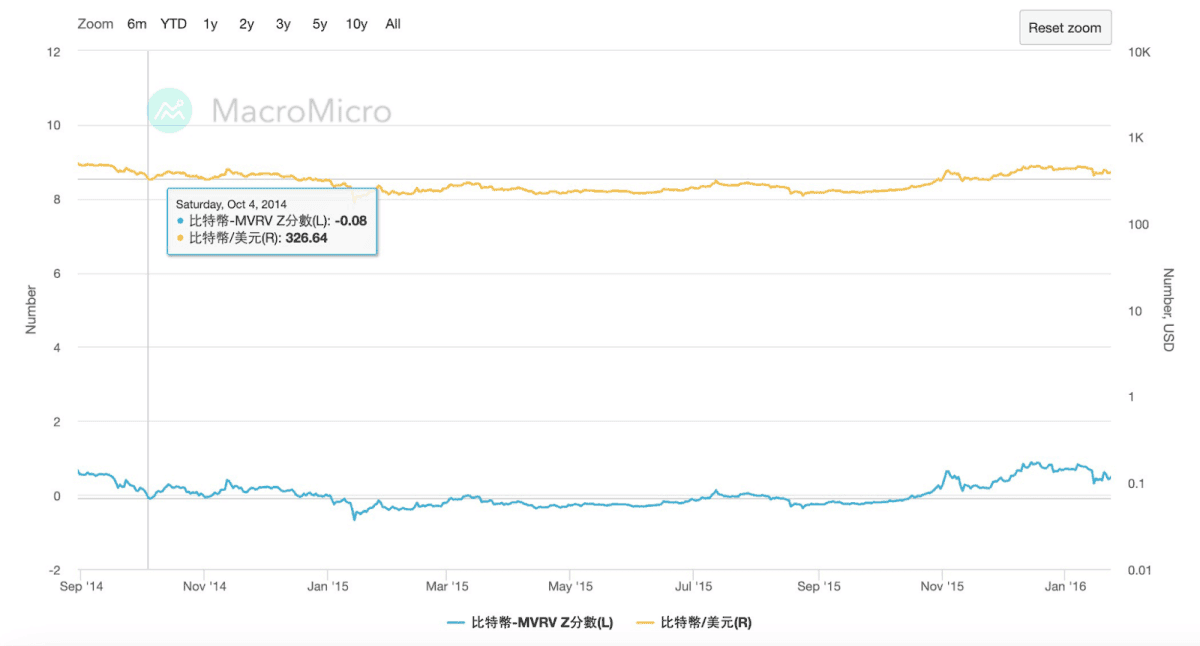Screen dimensions: 1200x646
Task: Select the 10y zoom range
Action: pyautogui.click(x=356, y=23)
